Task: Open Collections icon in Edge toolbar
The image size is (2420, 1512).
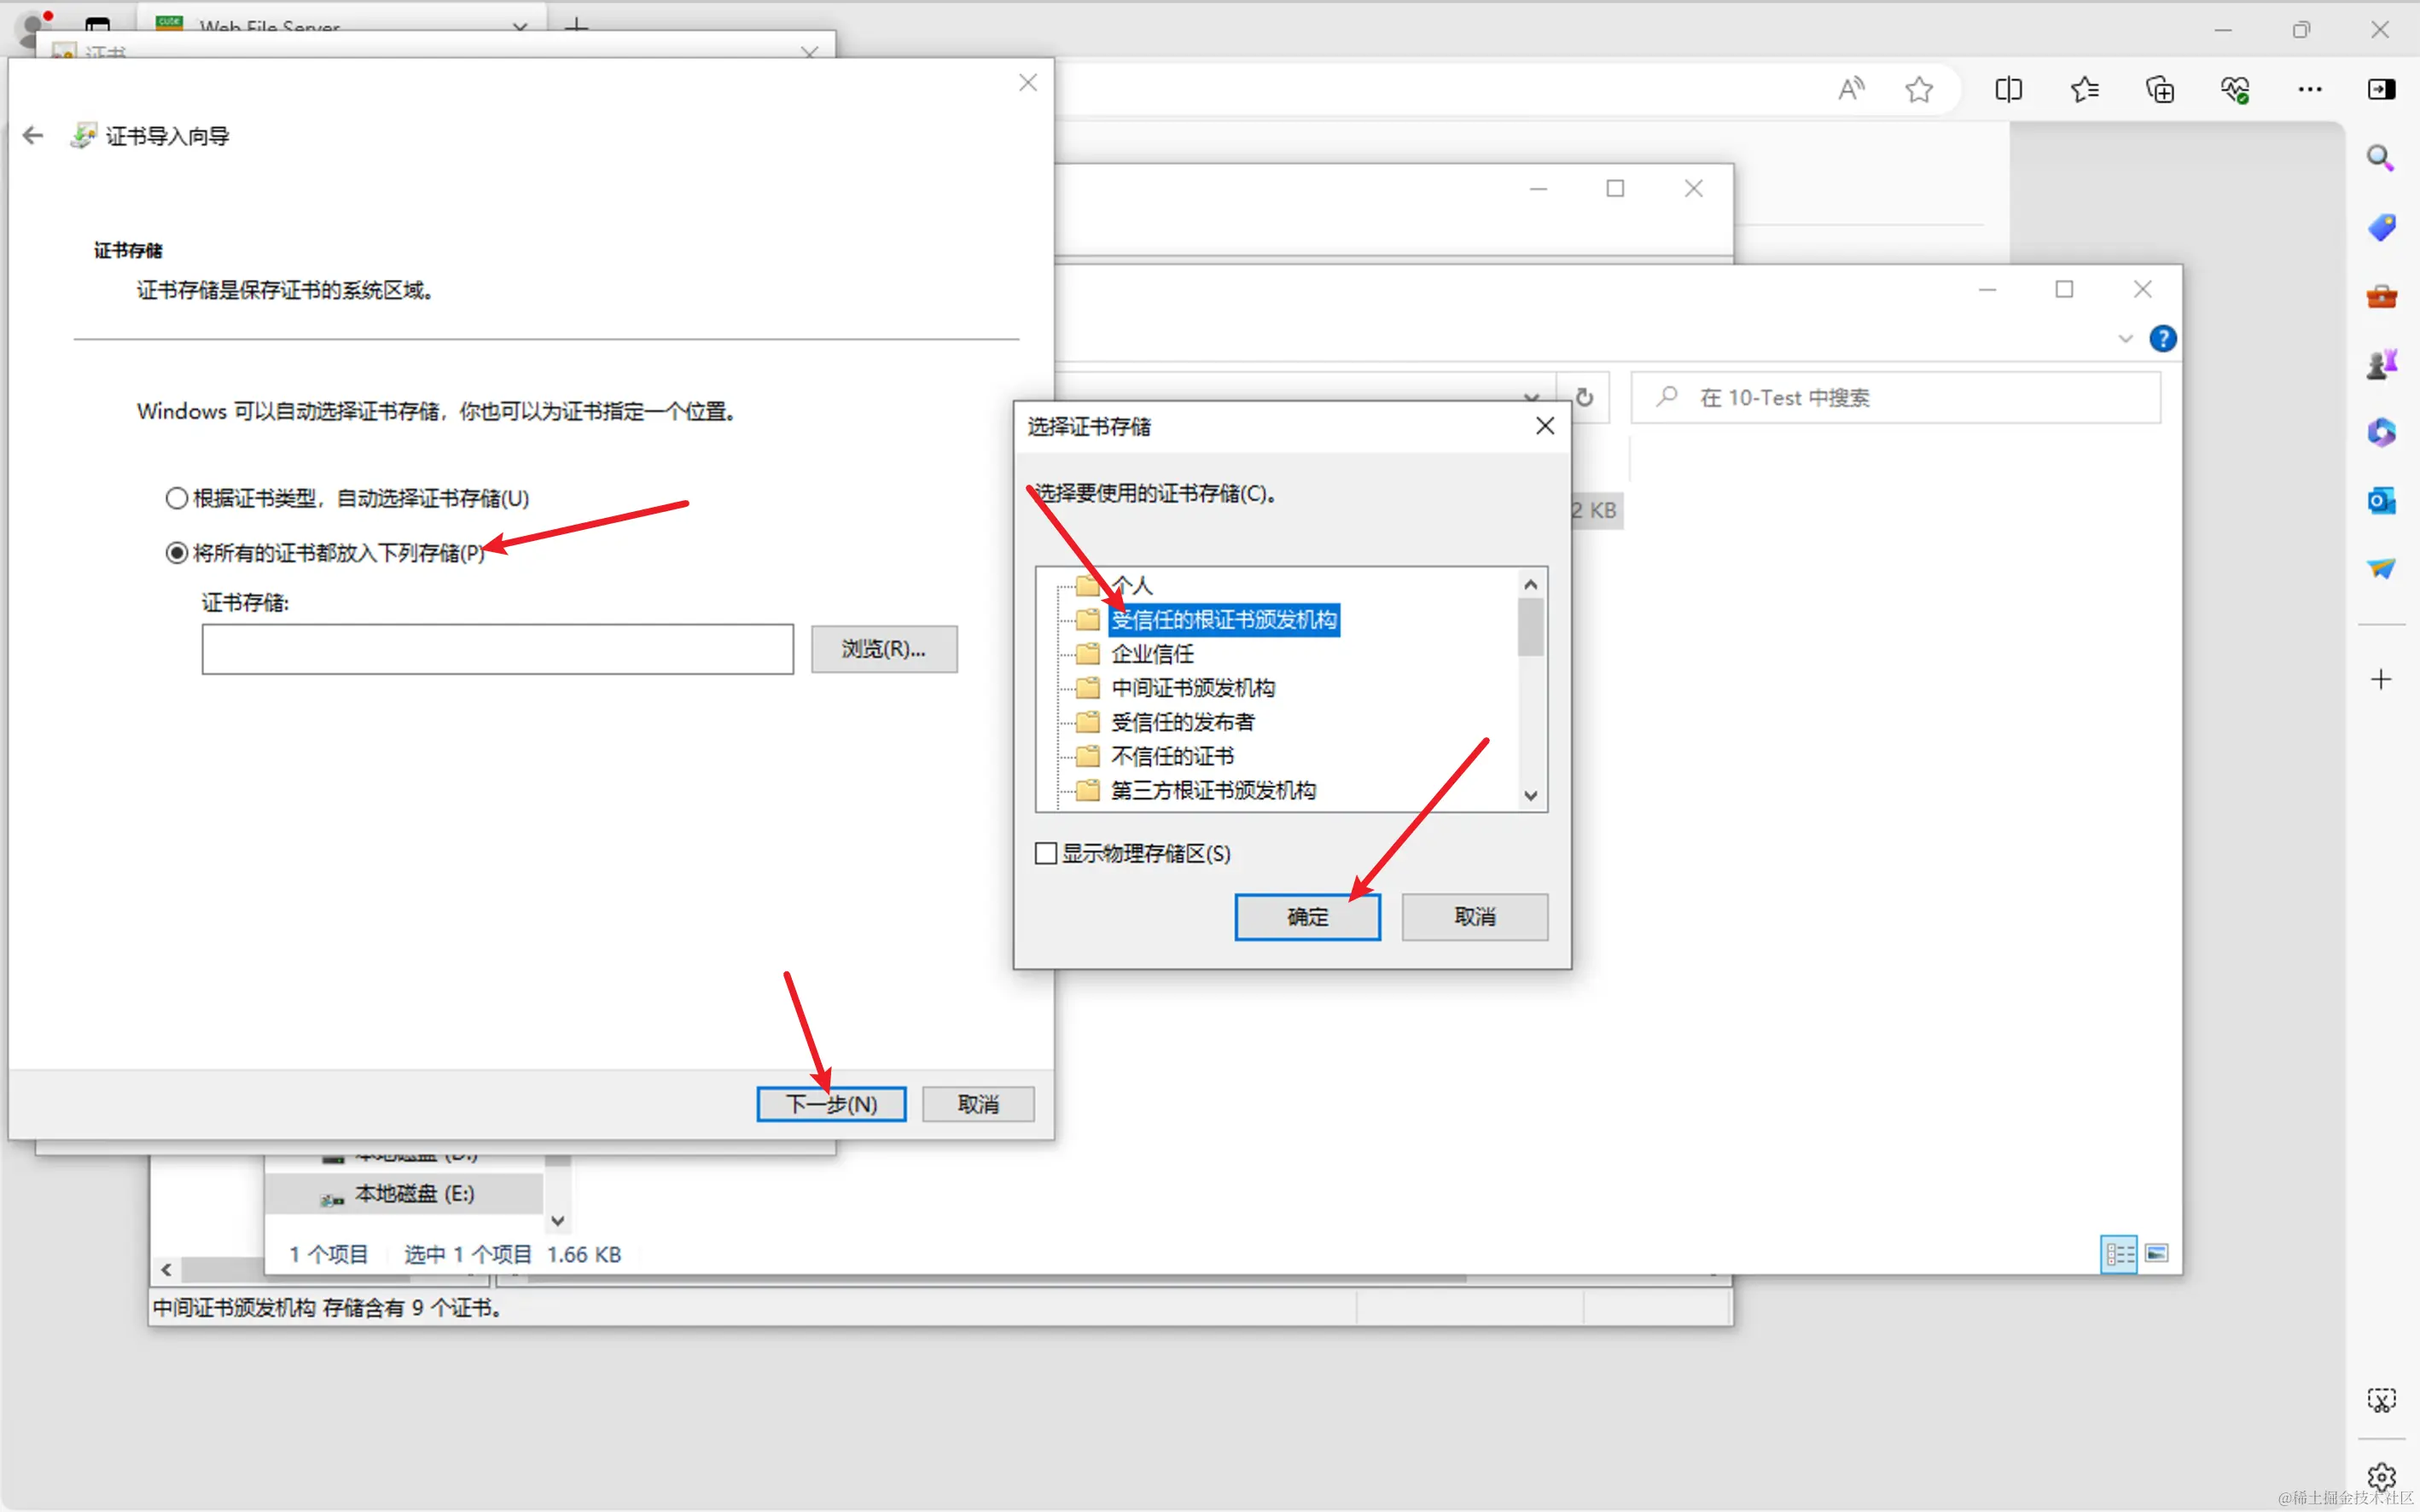Action: point(2160,89)
